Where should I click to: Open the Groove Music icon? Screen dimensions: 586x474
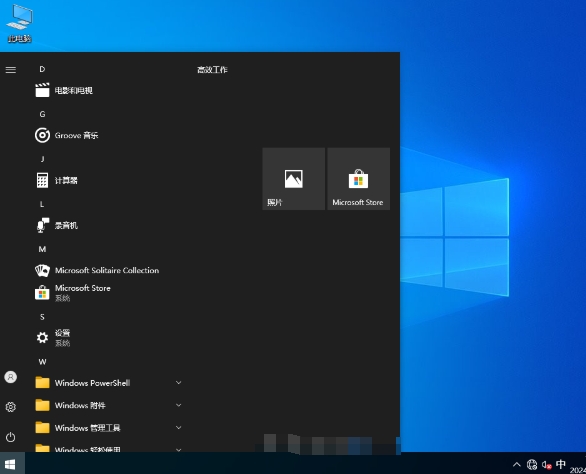point(42,135)
